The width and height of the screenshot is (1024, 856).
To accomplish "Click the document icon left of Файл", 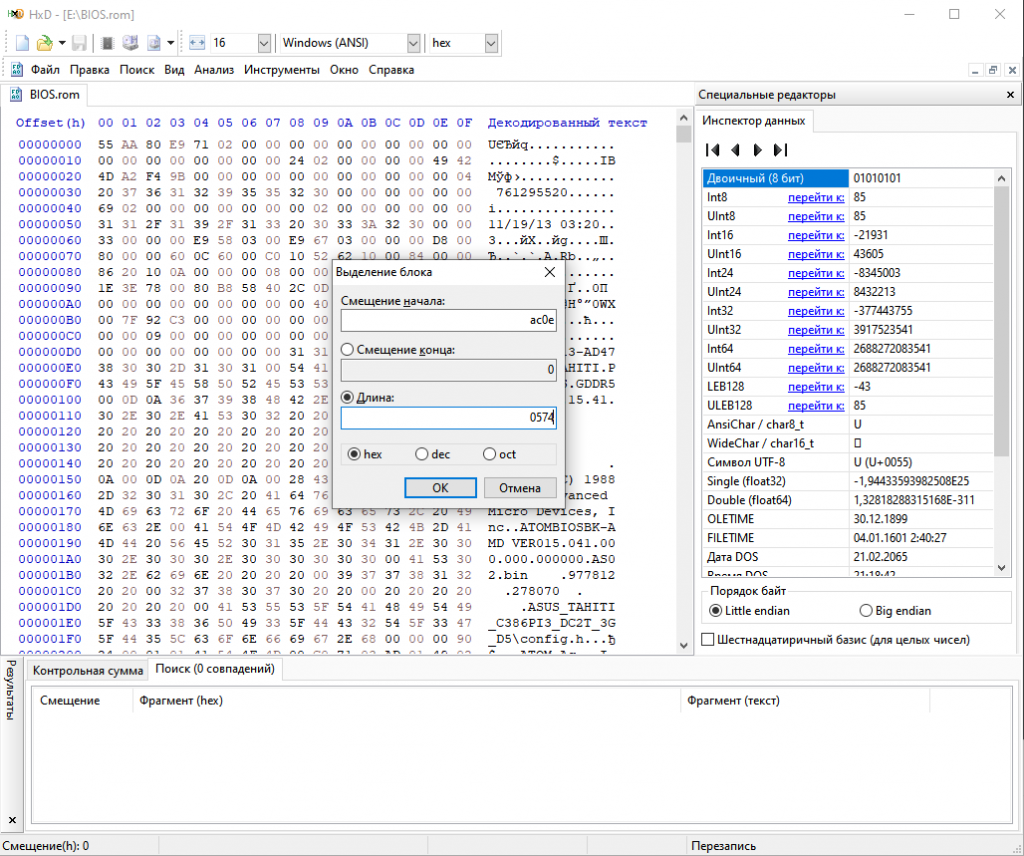I will [x=16, y=70].
